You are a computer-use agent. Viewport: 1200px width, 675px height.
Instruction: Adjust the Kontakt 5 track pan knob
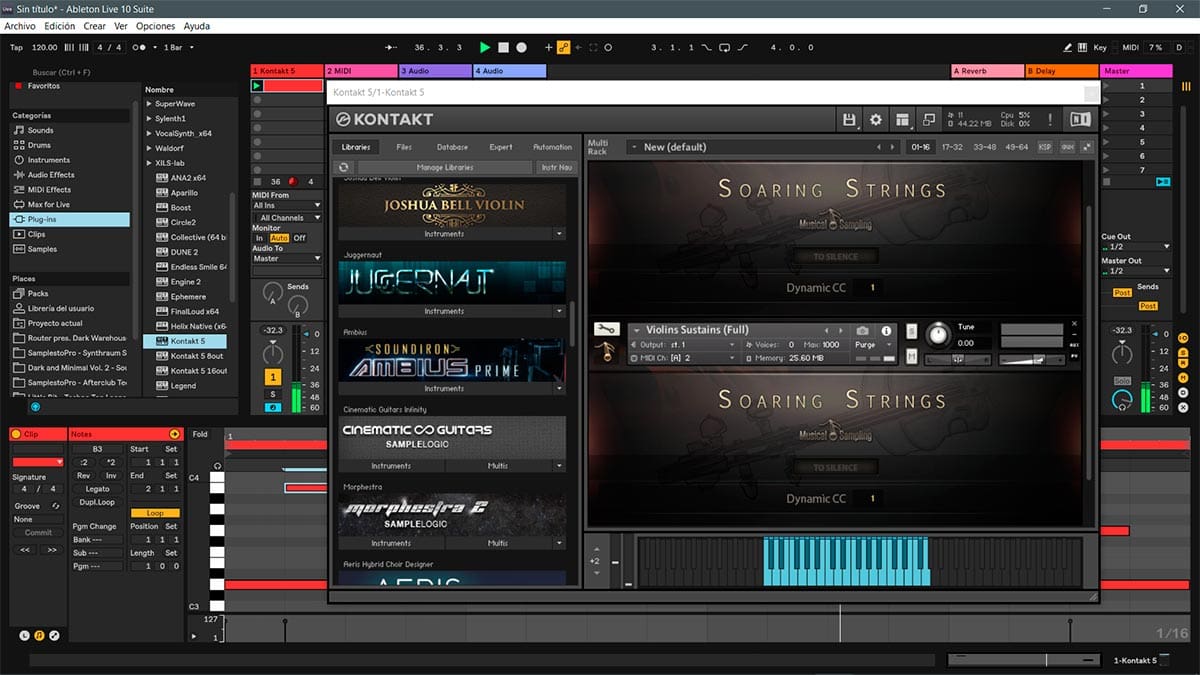[273, 353]
